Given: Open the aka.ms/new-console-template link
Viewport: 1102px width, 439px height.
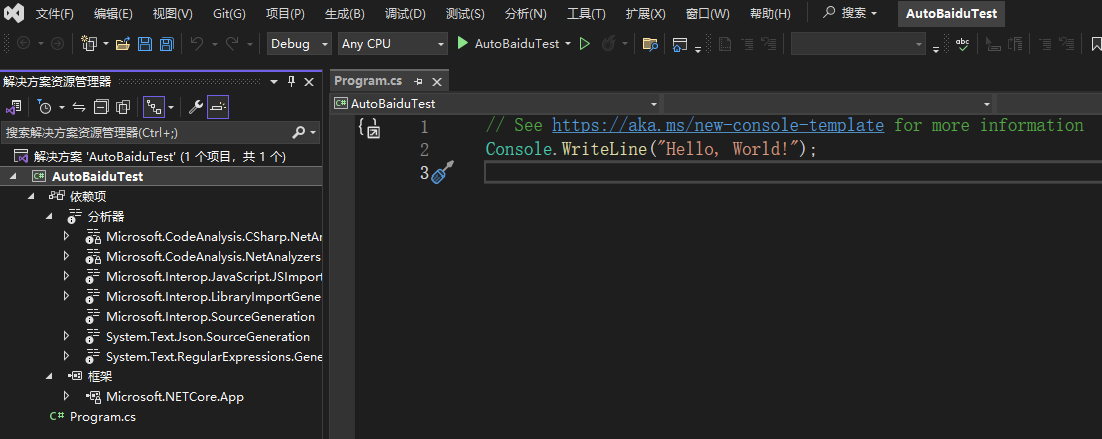Looking at the screenshot, I should tap(718, 126).
